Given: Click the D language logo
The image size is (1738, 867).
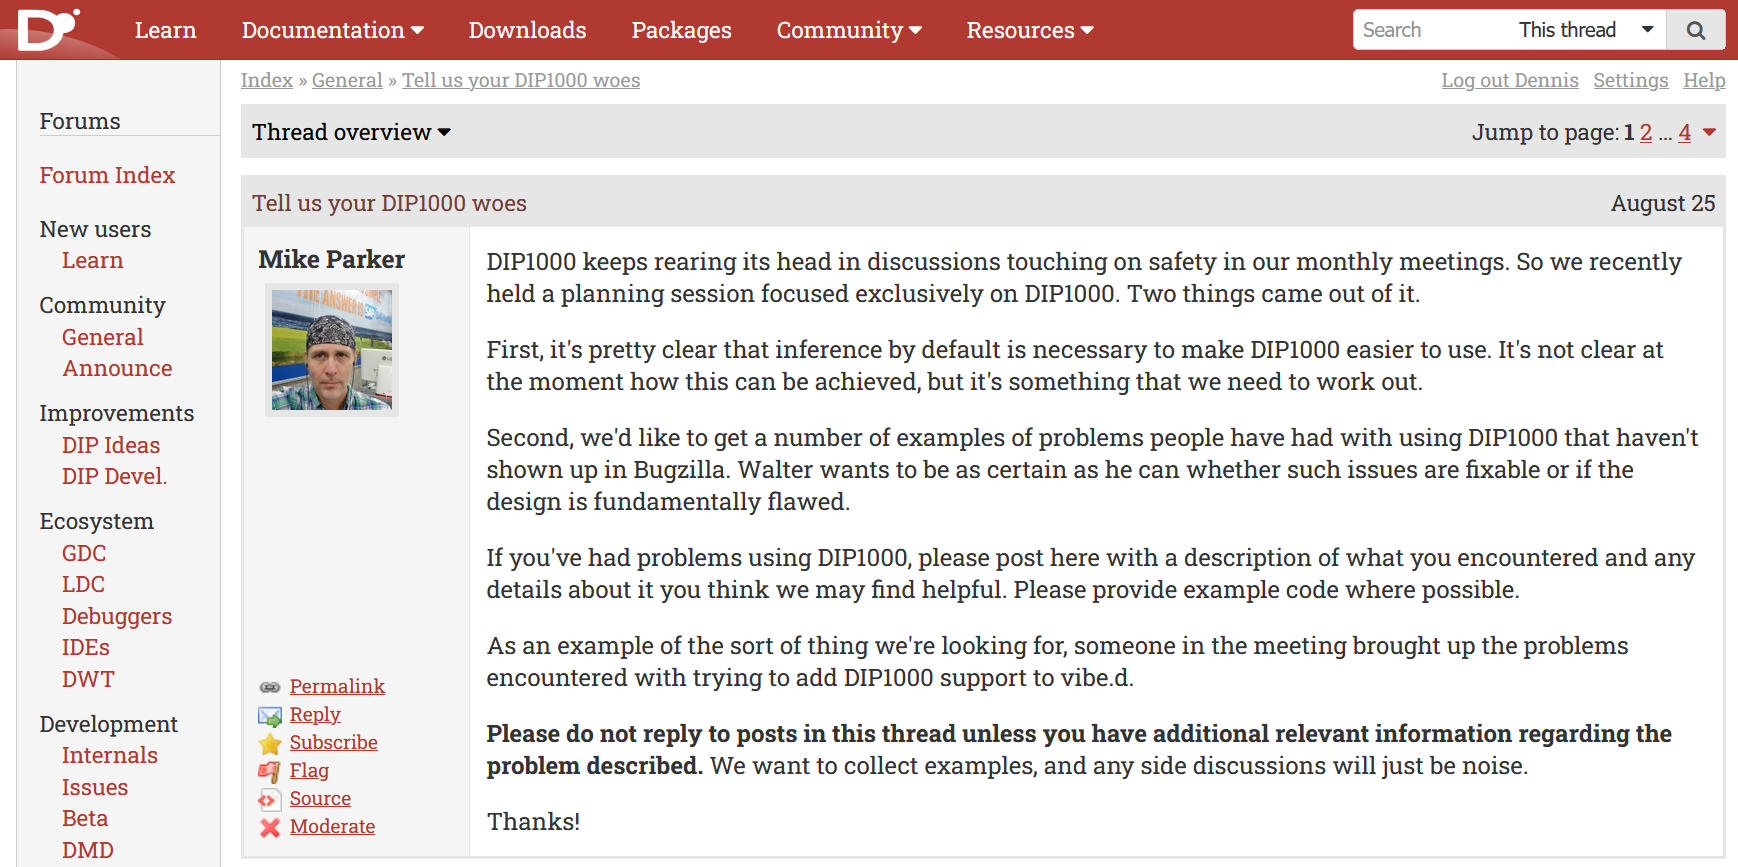Looking at the screenshot, I should point(48,29).
